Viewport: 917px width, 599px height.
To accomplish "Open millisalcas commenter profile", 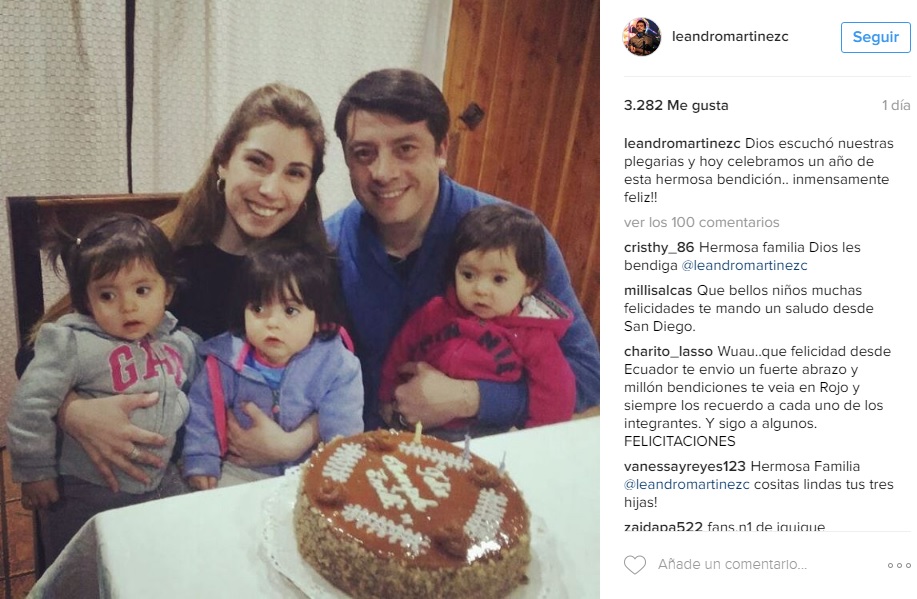I will click(658, 290).
